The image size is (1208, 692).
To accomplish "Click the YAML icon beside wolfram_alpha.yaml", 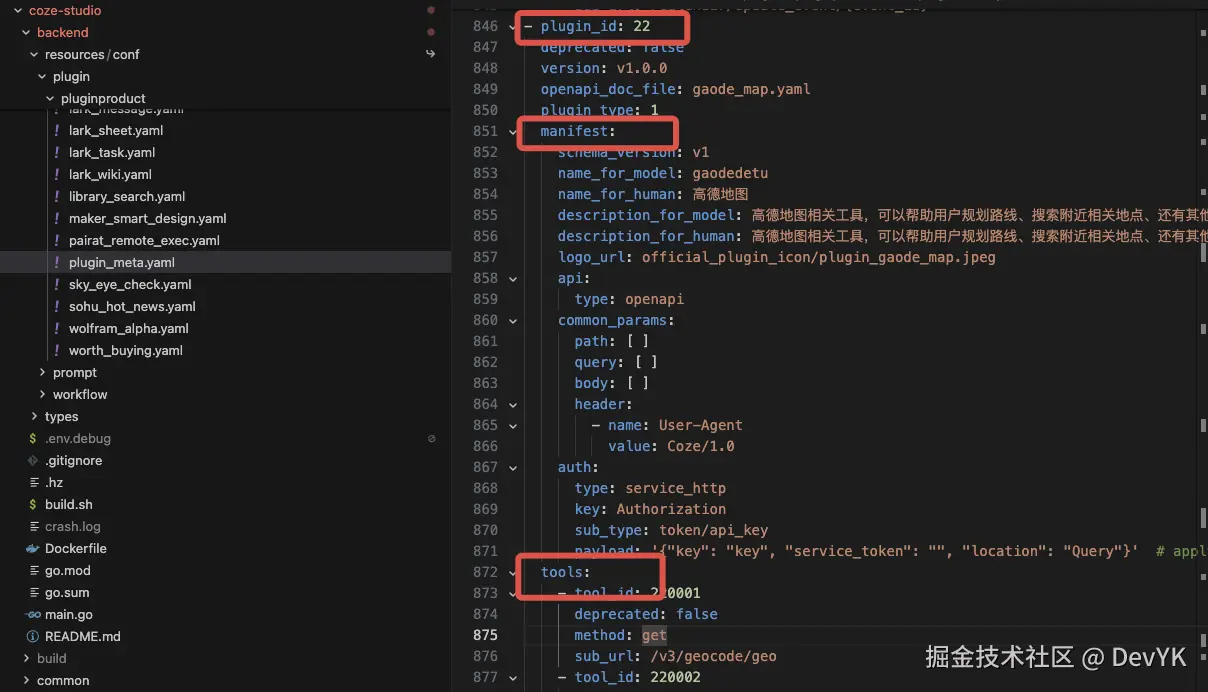I will click(x=58, y=329).
